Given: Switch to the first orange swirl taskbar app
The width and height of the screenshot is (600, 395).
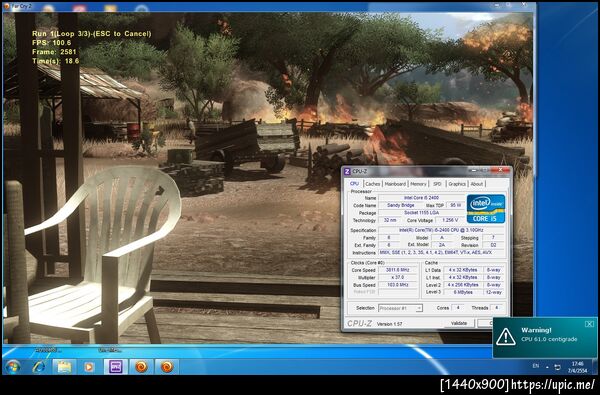Looking at the screenshot, I should coord(141,367).
